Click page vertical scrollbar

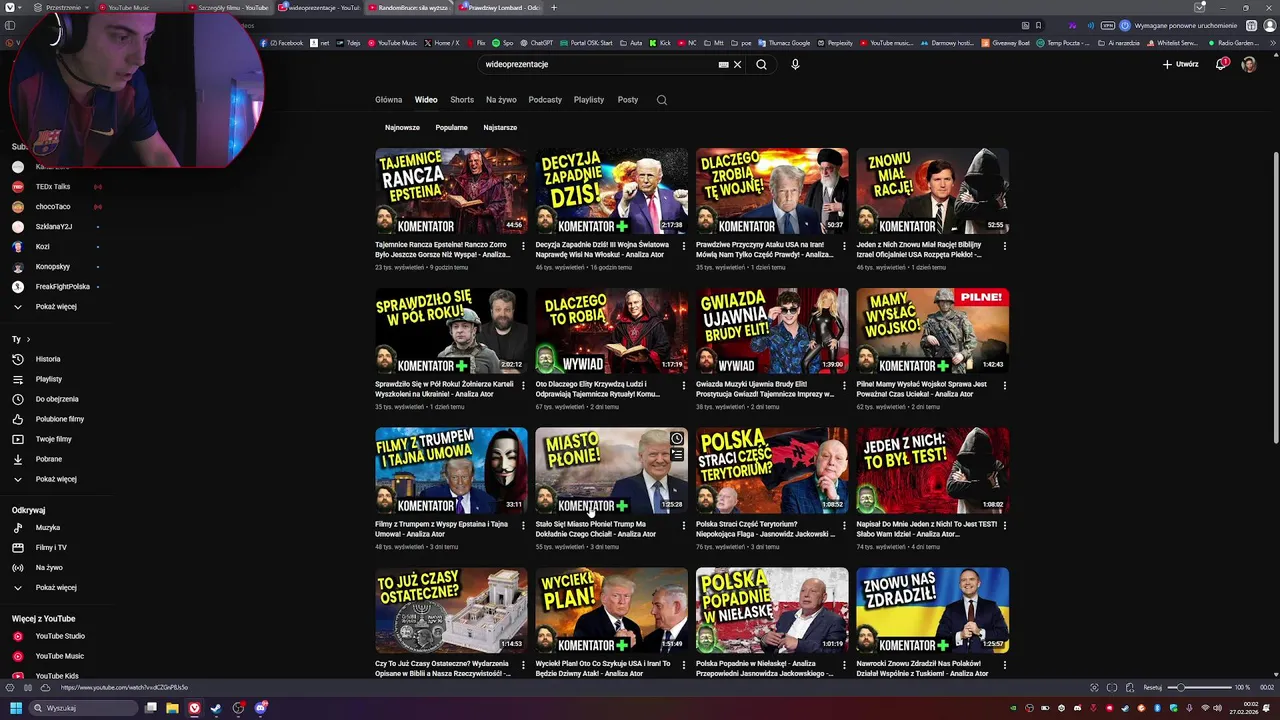click(x=1276, y=300)
